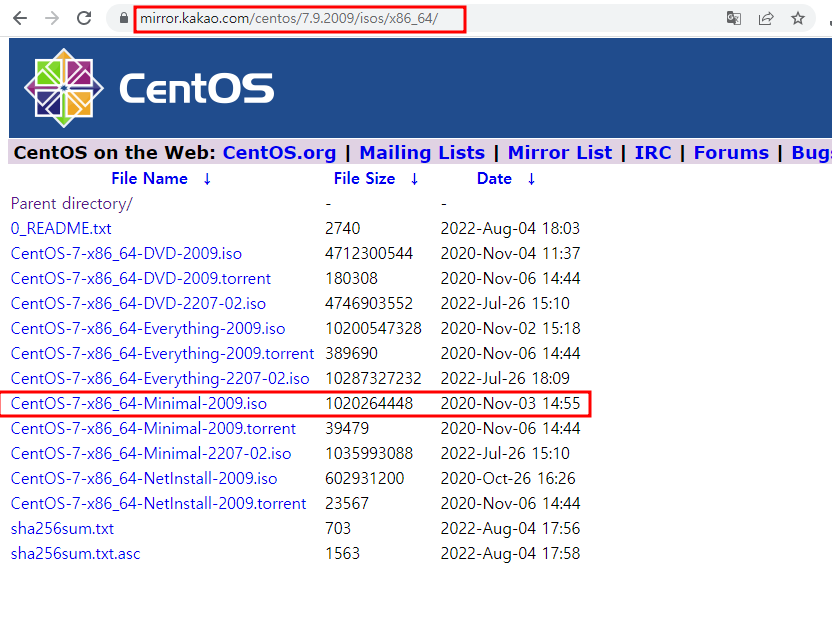Reload the page with the refresh icon

(x=84, y=19)
